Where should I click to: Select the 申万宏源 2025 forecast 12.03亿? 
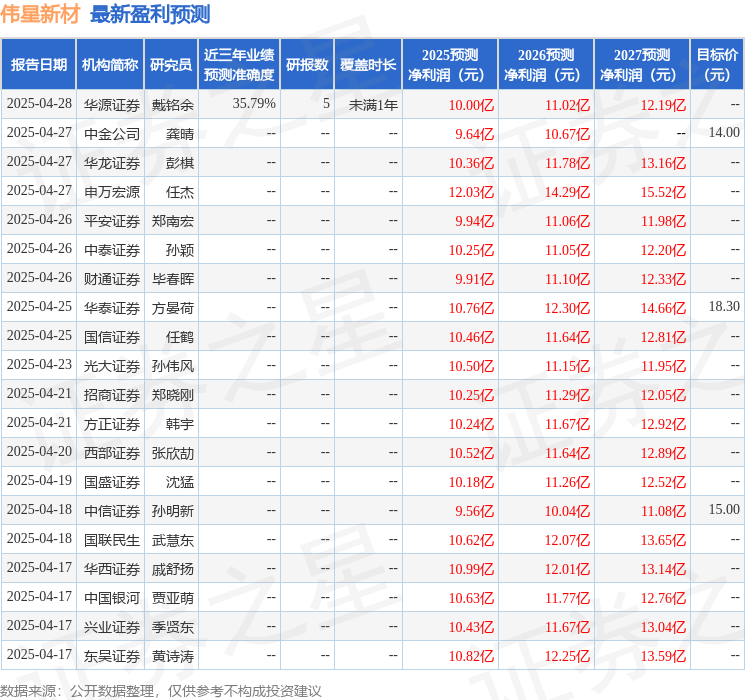(x=471, y=192)
